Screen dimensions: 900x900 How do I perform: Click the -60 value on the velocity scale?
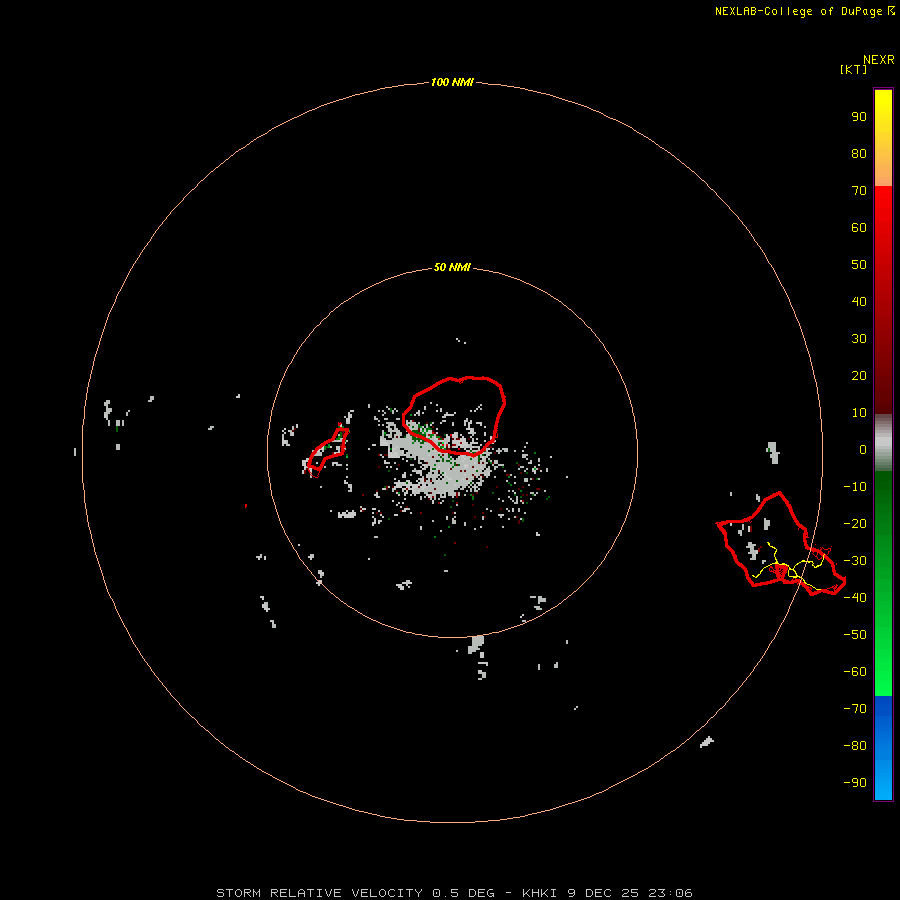pyautogui.click(x=855, y=672)
